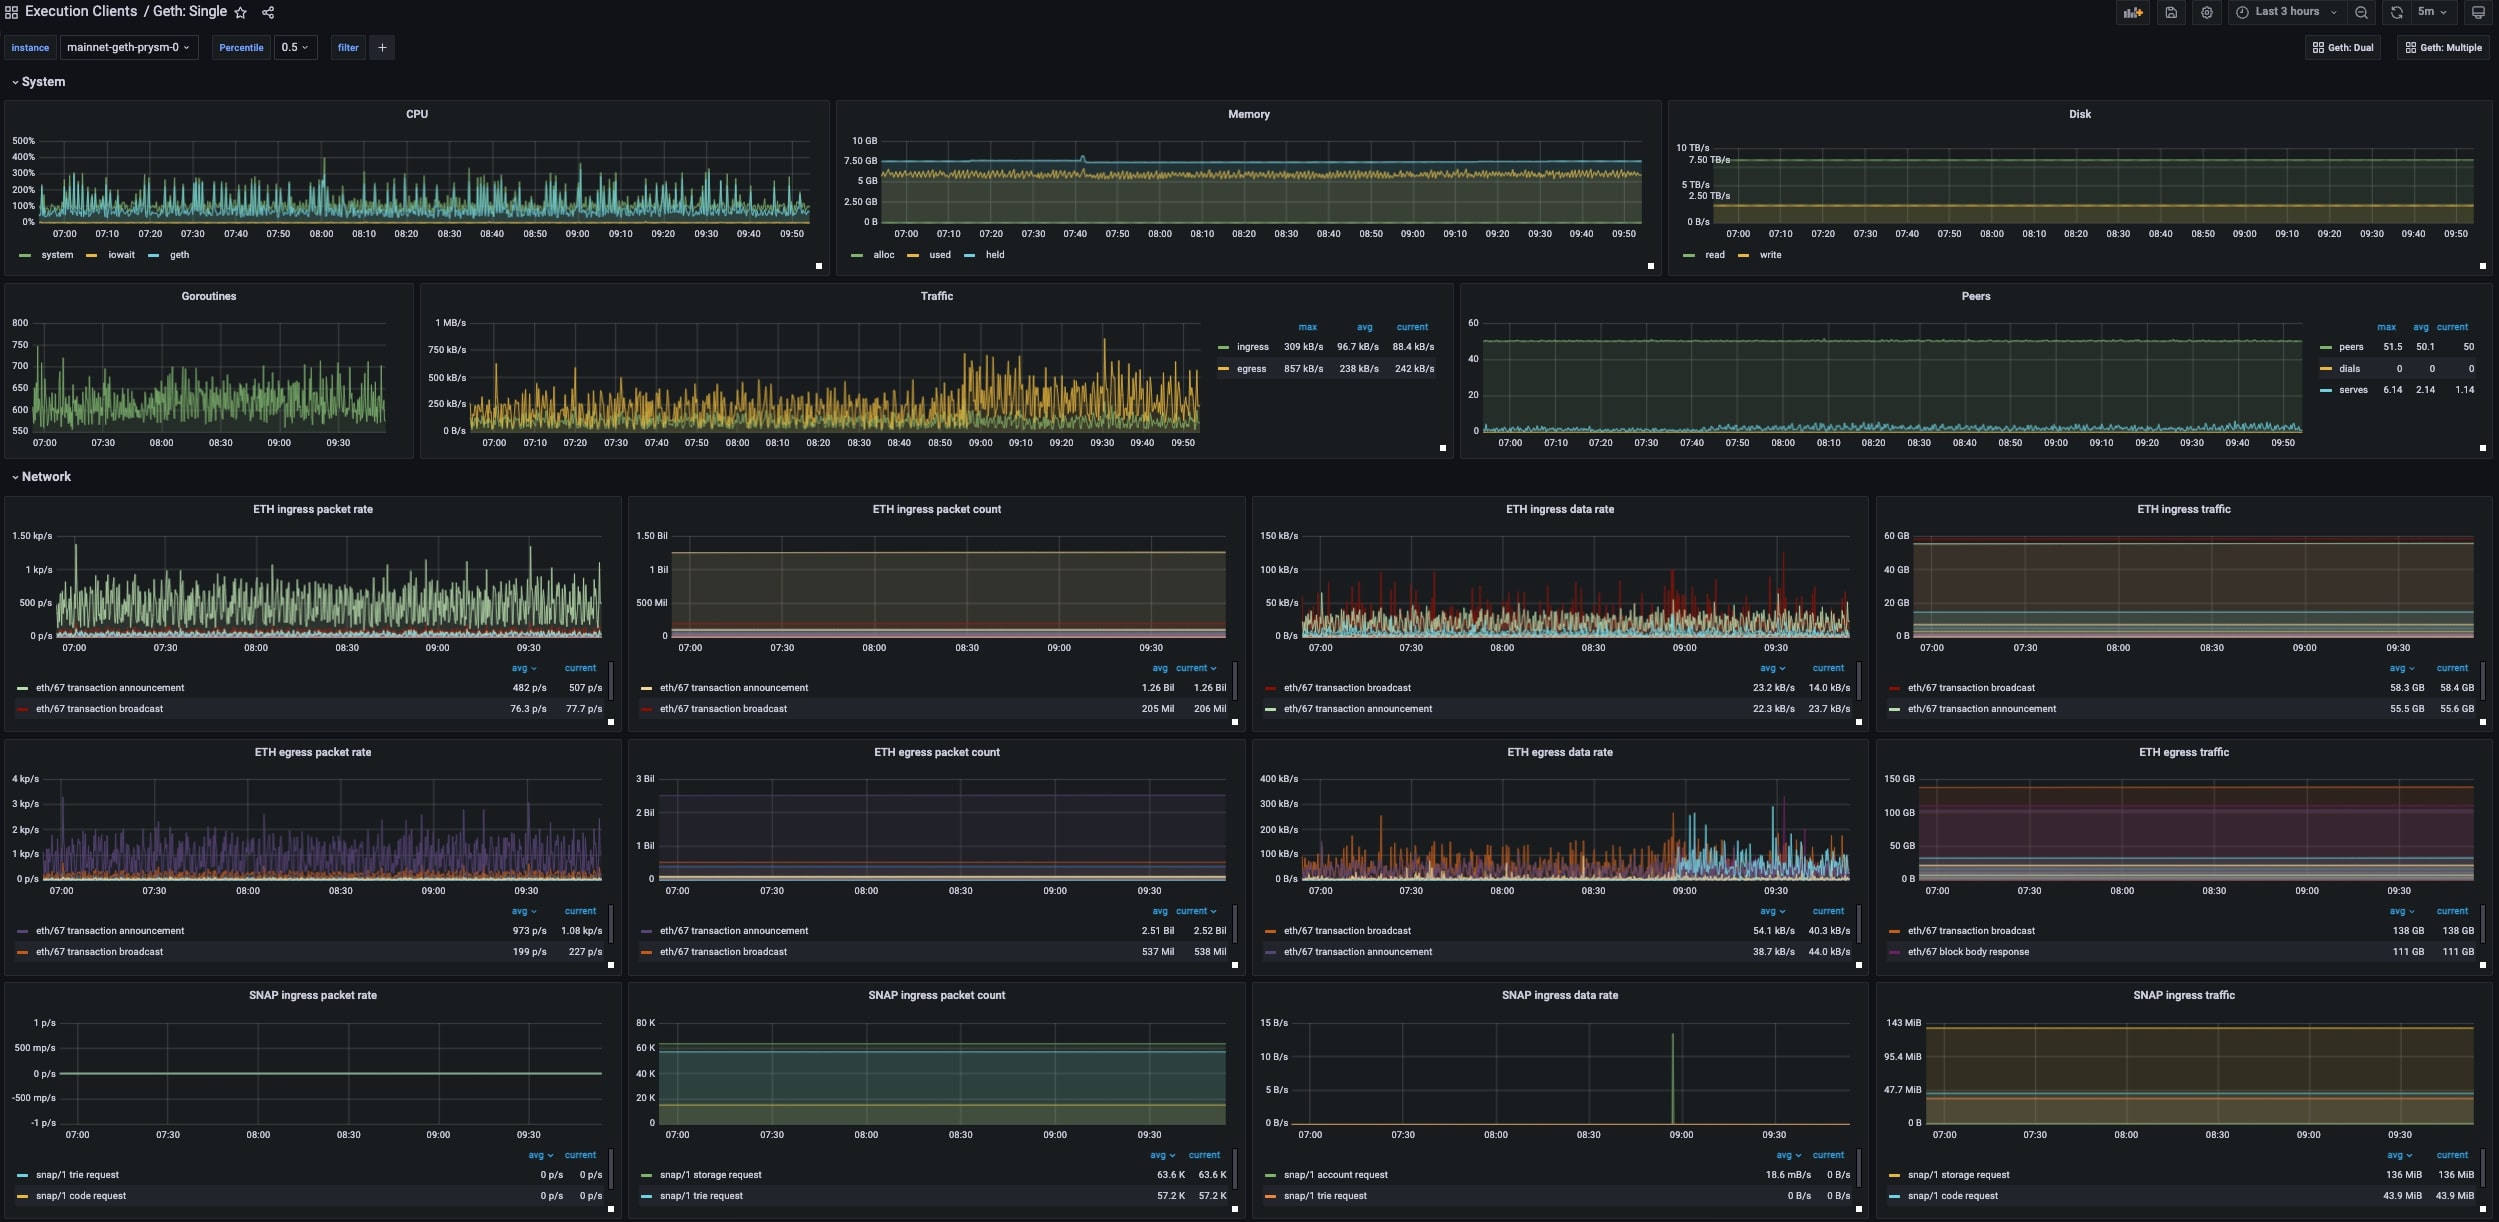Click the Save dashboard icon
Screen dimensions: 2499x1222
(x=2170, y=13)
